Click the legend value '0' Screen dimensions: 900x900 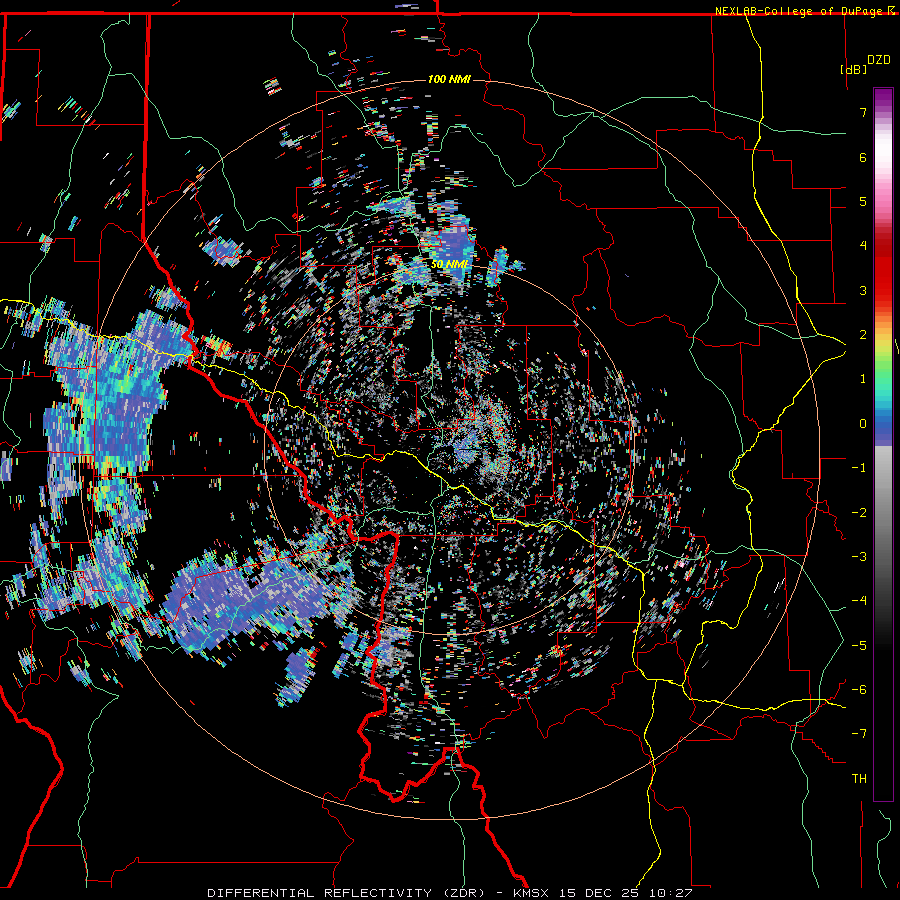[863, 424]
